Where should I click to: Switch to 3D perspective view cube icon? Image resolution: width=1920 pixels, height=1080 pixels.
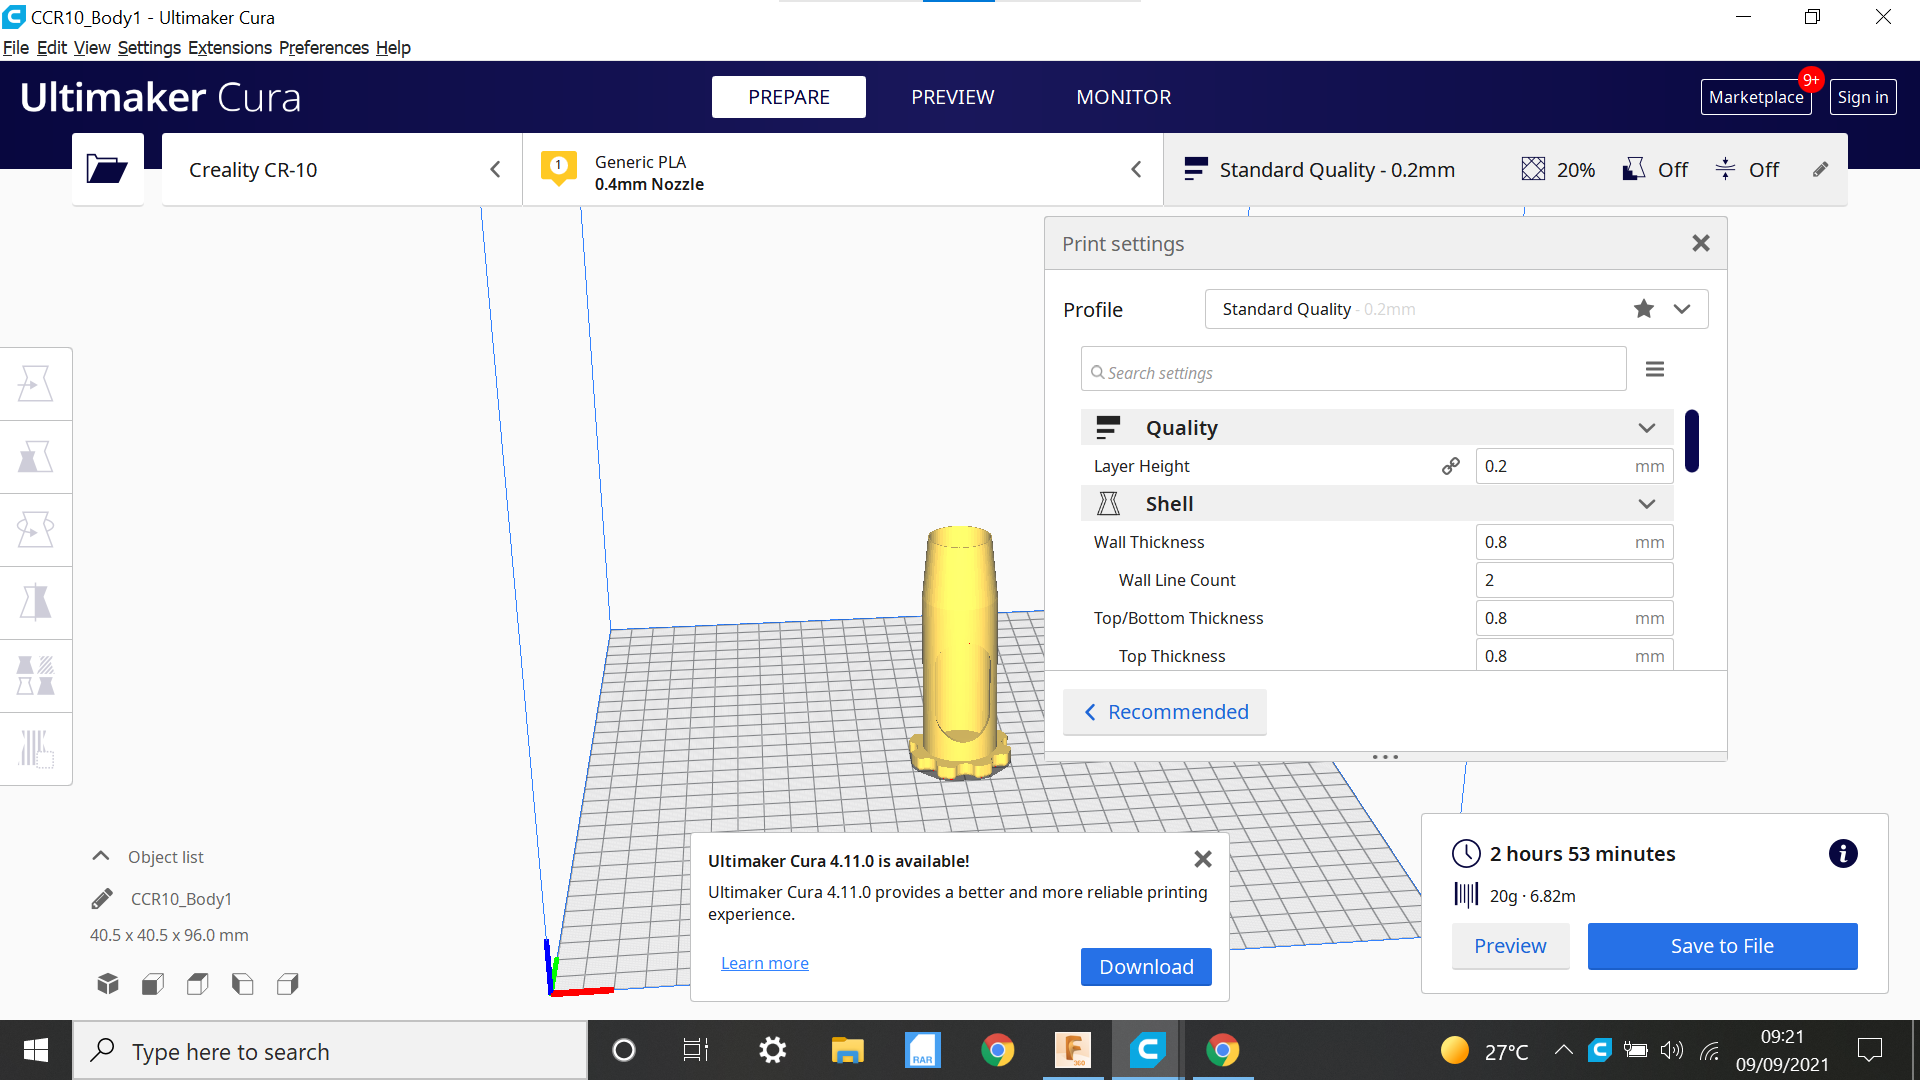point(108,984)
